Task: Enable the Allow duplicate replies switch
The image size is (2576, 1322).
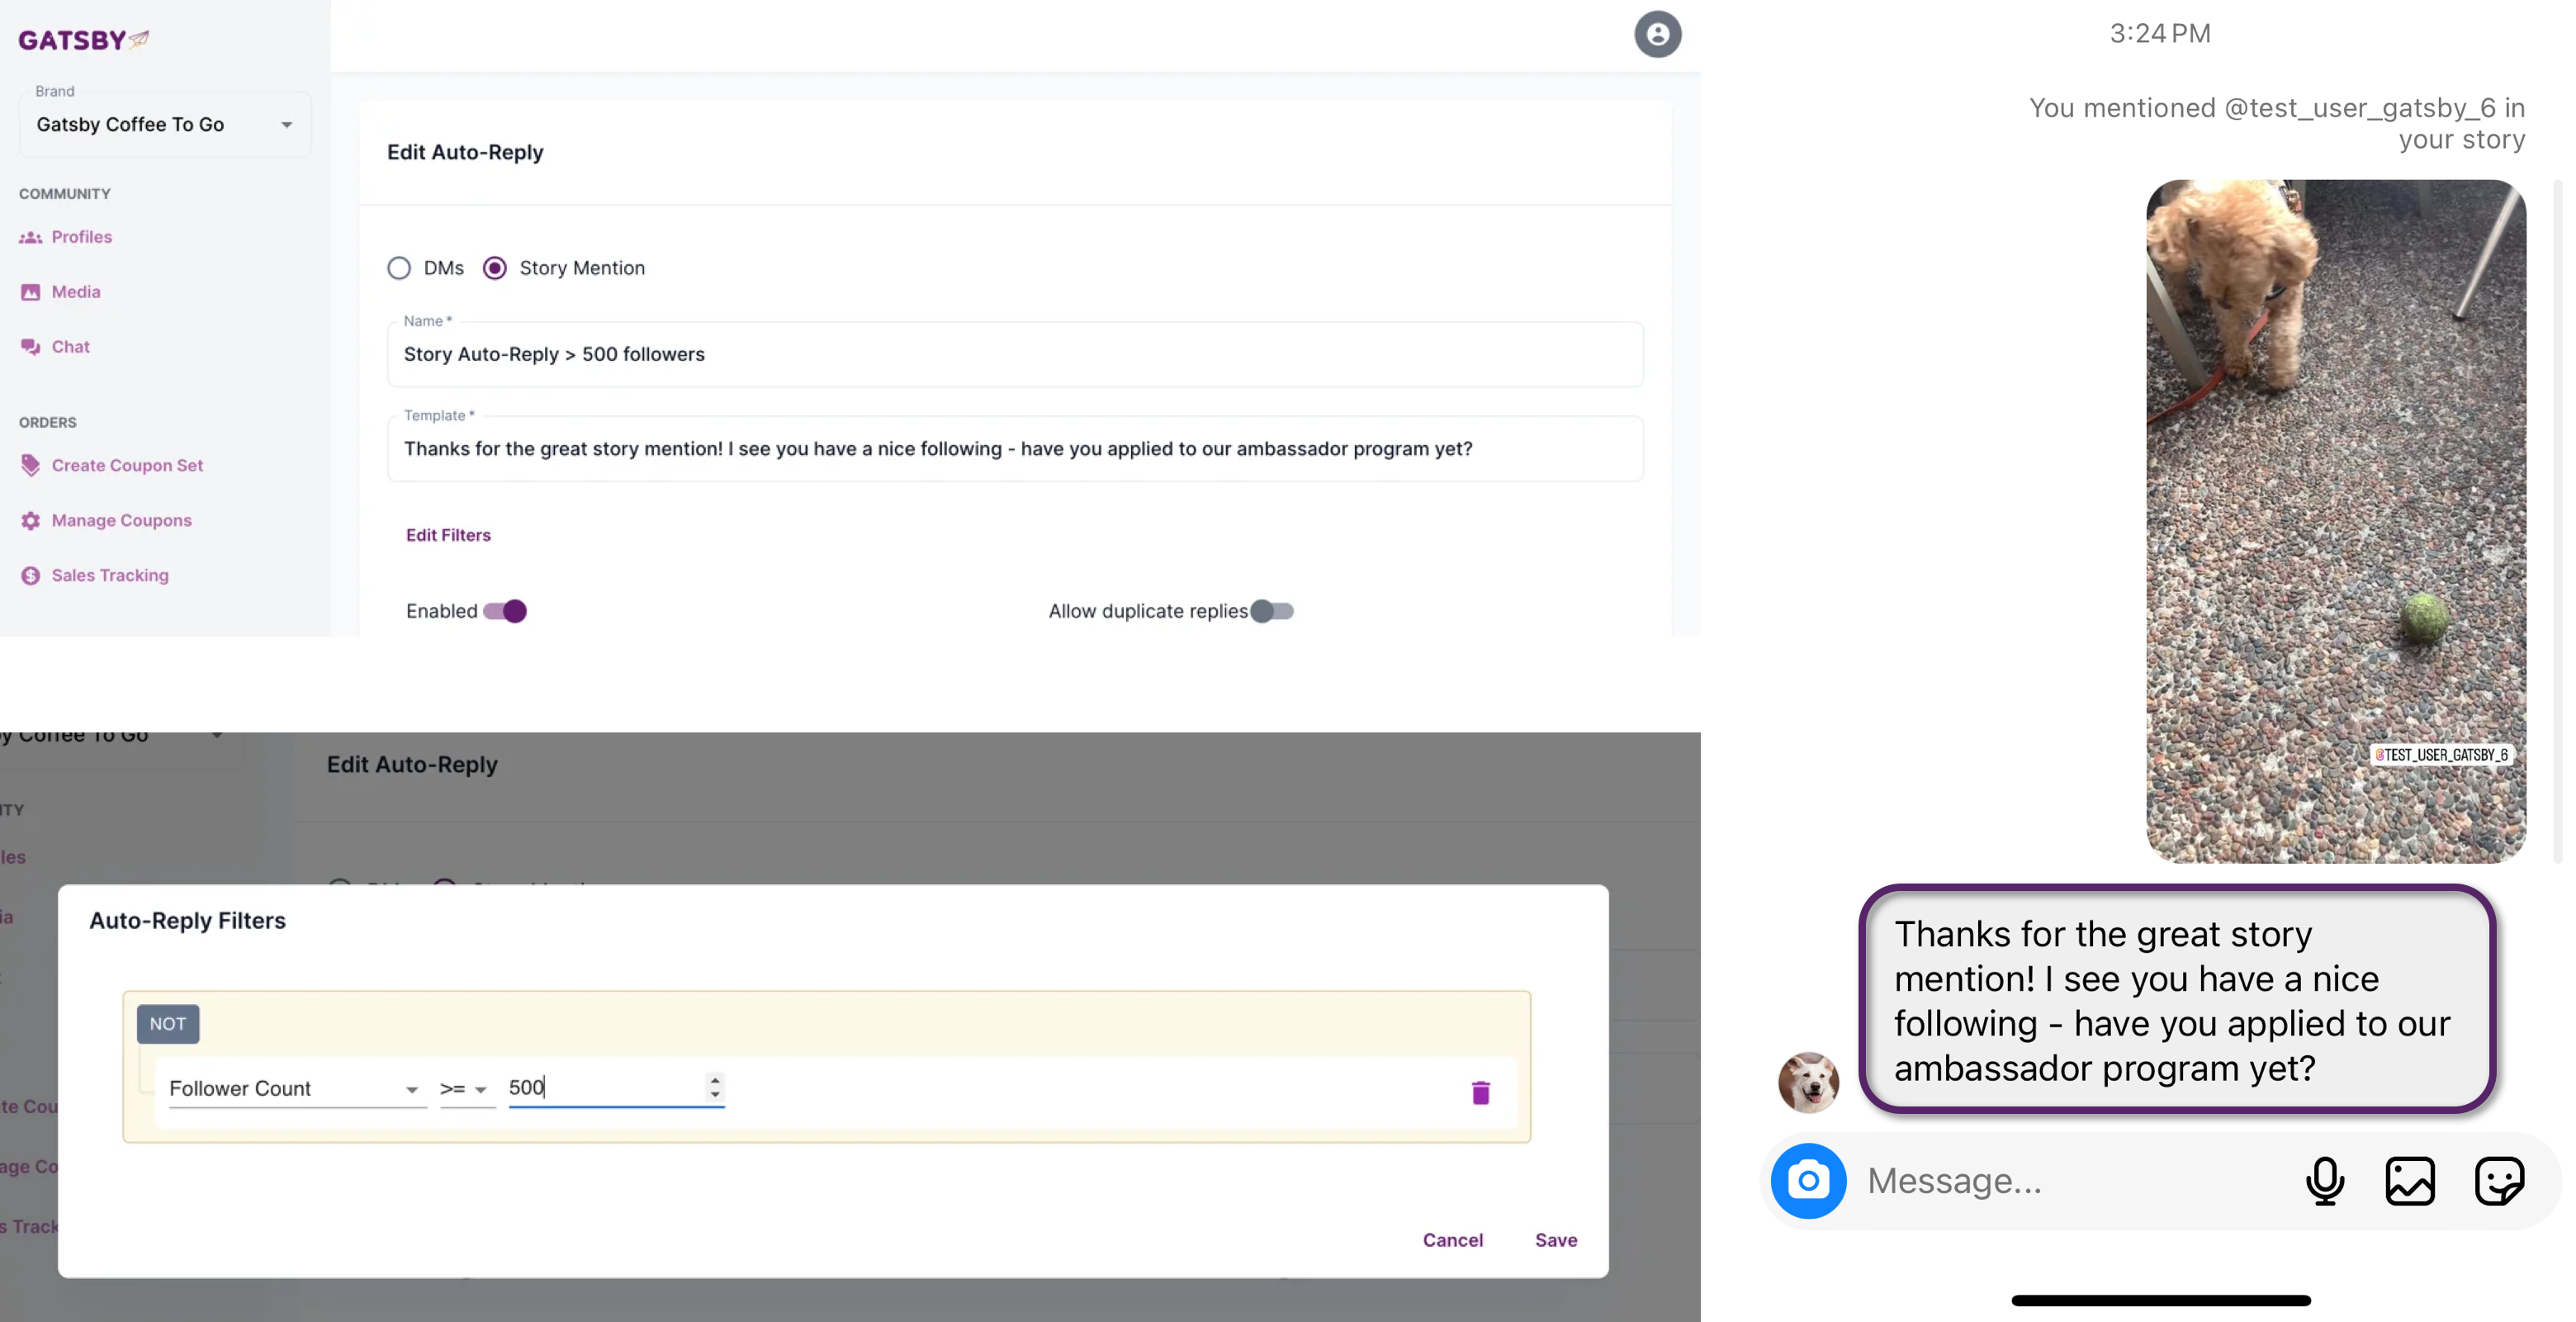Action: [1272, 611]
